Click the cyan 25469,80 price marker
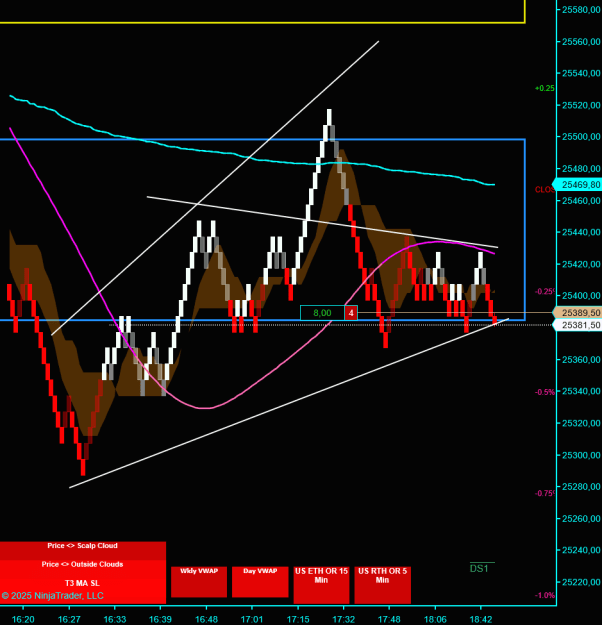602x625 pixels. tap(578, 185)
